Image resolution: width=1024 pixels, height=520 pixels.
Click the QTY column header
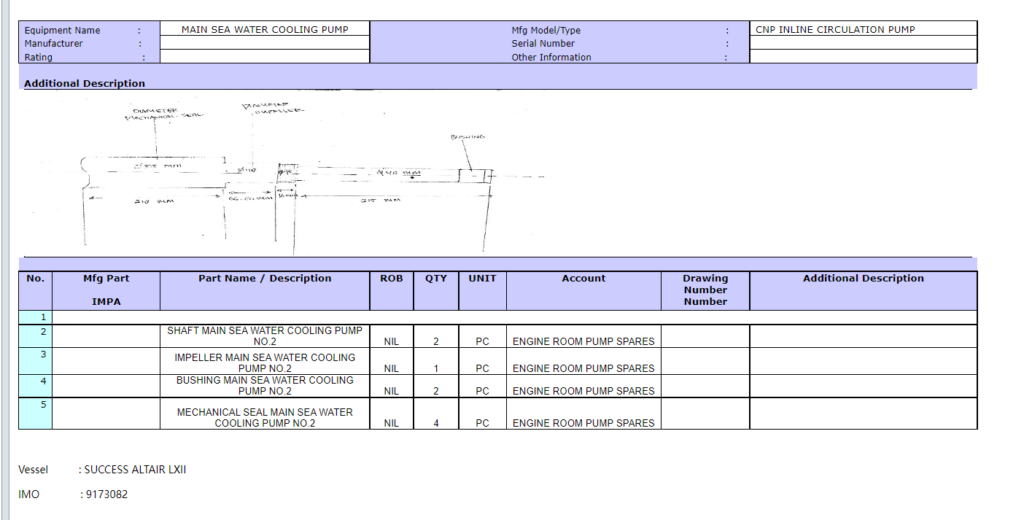tap(435, 279)
